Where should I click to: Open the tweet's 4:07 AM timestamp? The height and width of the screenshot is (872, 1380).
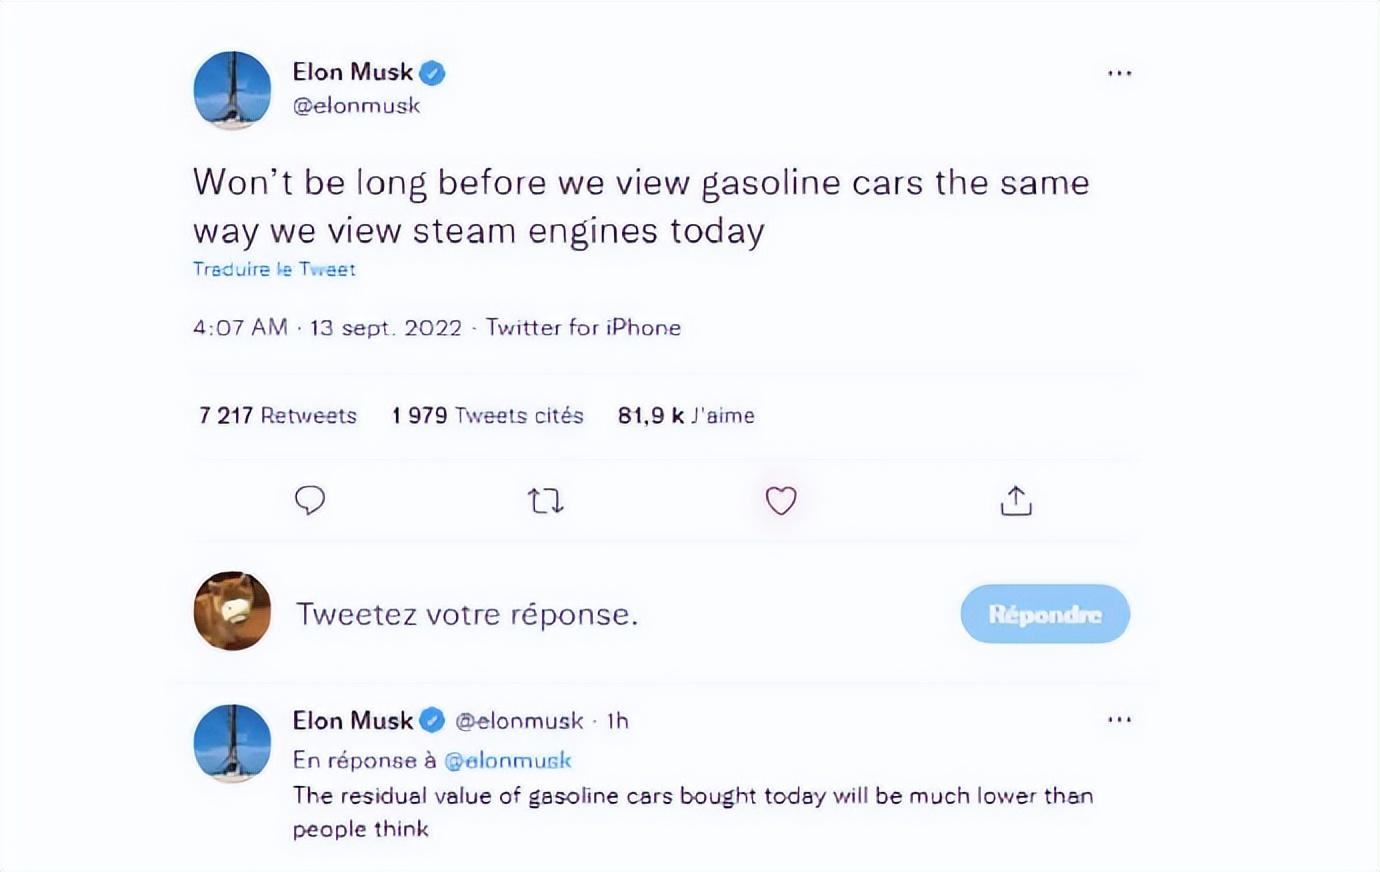[240, 328]
